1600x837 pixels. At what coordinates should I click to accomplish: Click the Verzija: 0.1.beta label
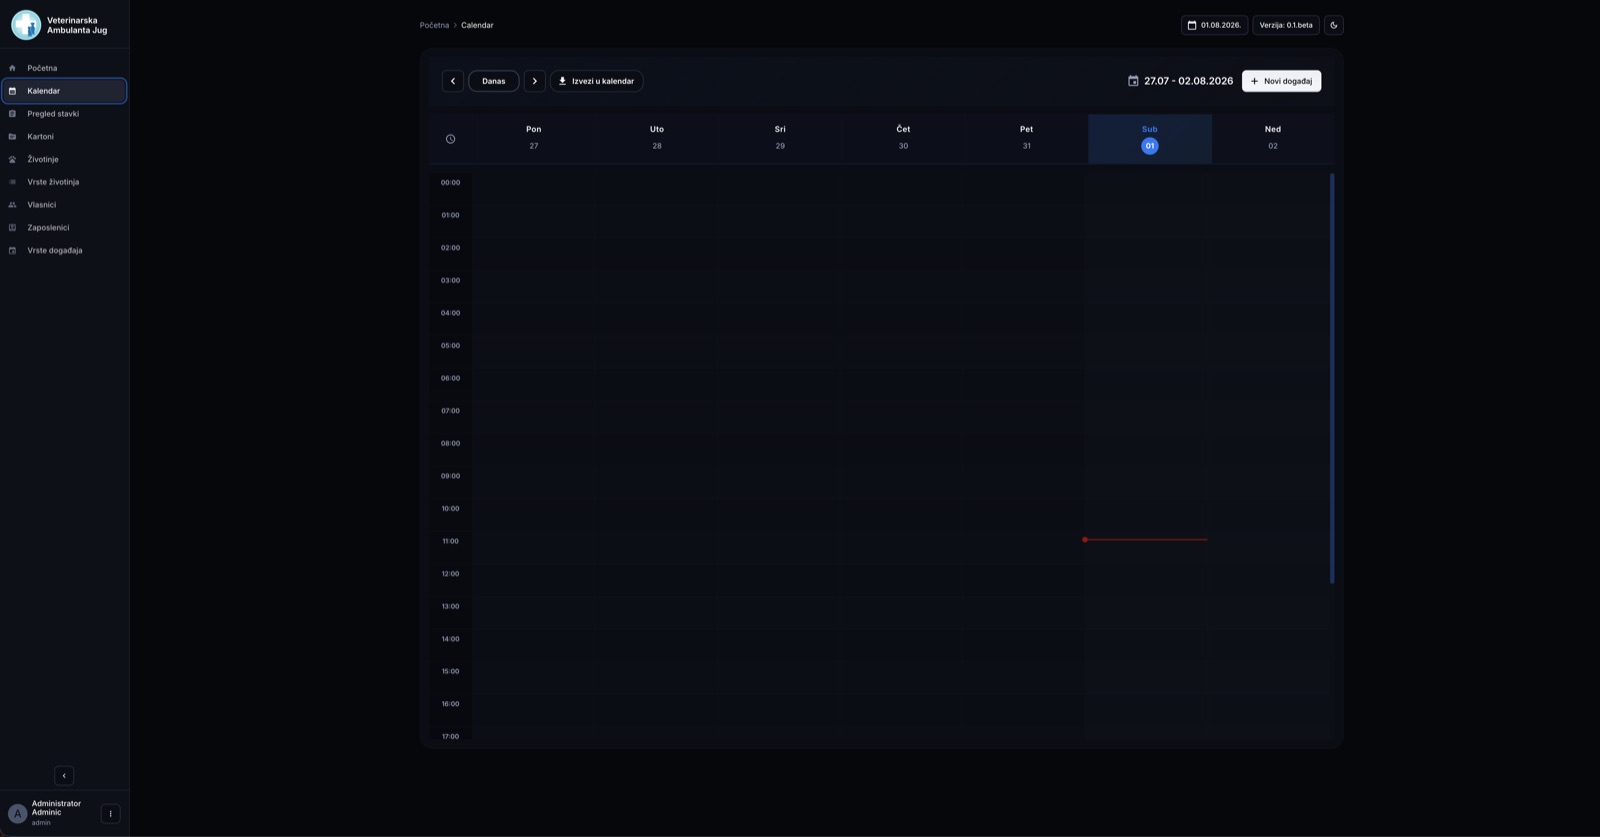click(1286, 25)
